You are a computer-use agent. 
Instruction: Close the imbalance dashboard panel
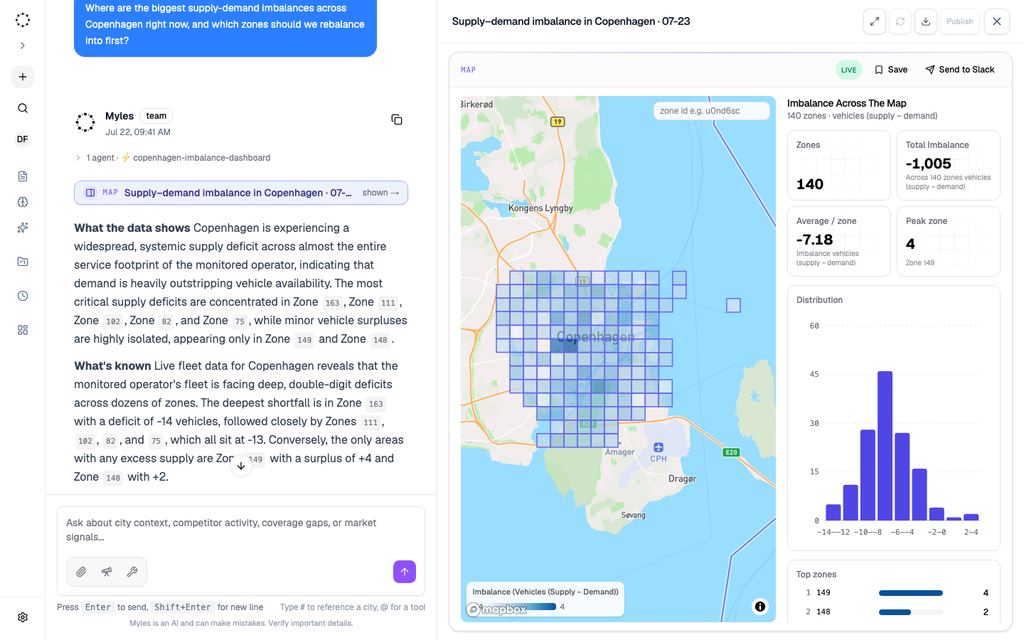point(997,22)
